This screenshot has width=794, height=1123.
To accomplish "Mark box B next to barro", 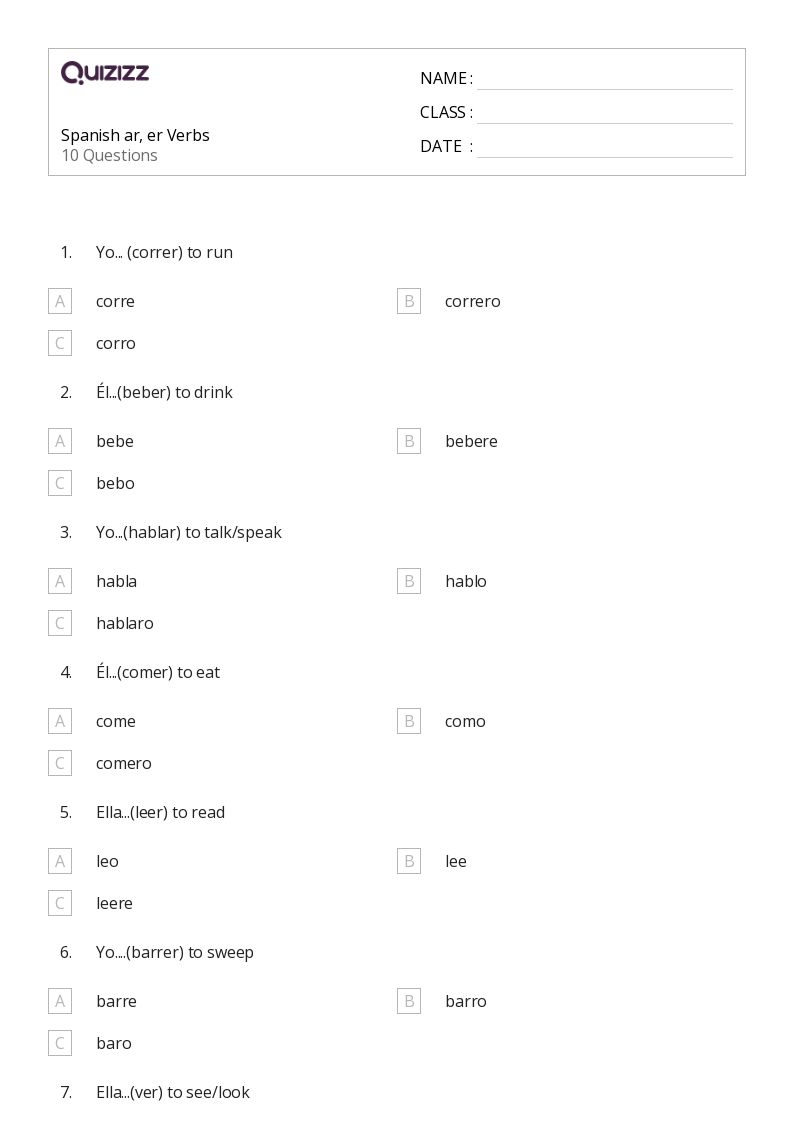I will (x=409, y=1001).
